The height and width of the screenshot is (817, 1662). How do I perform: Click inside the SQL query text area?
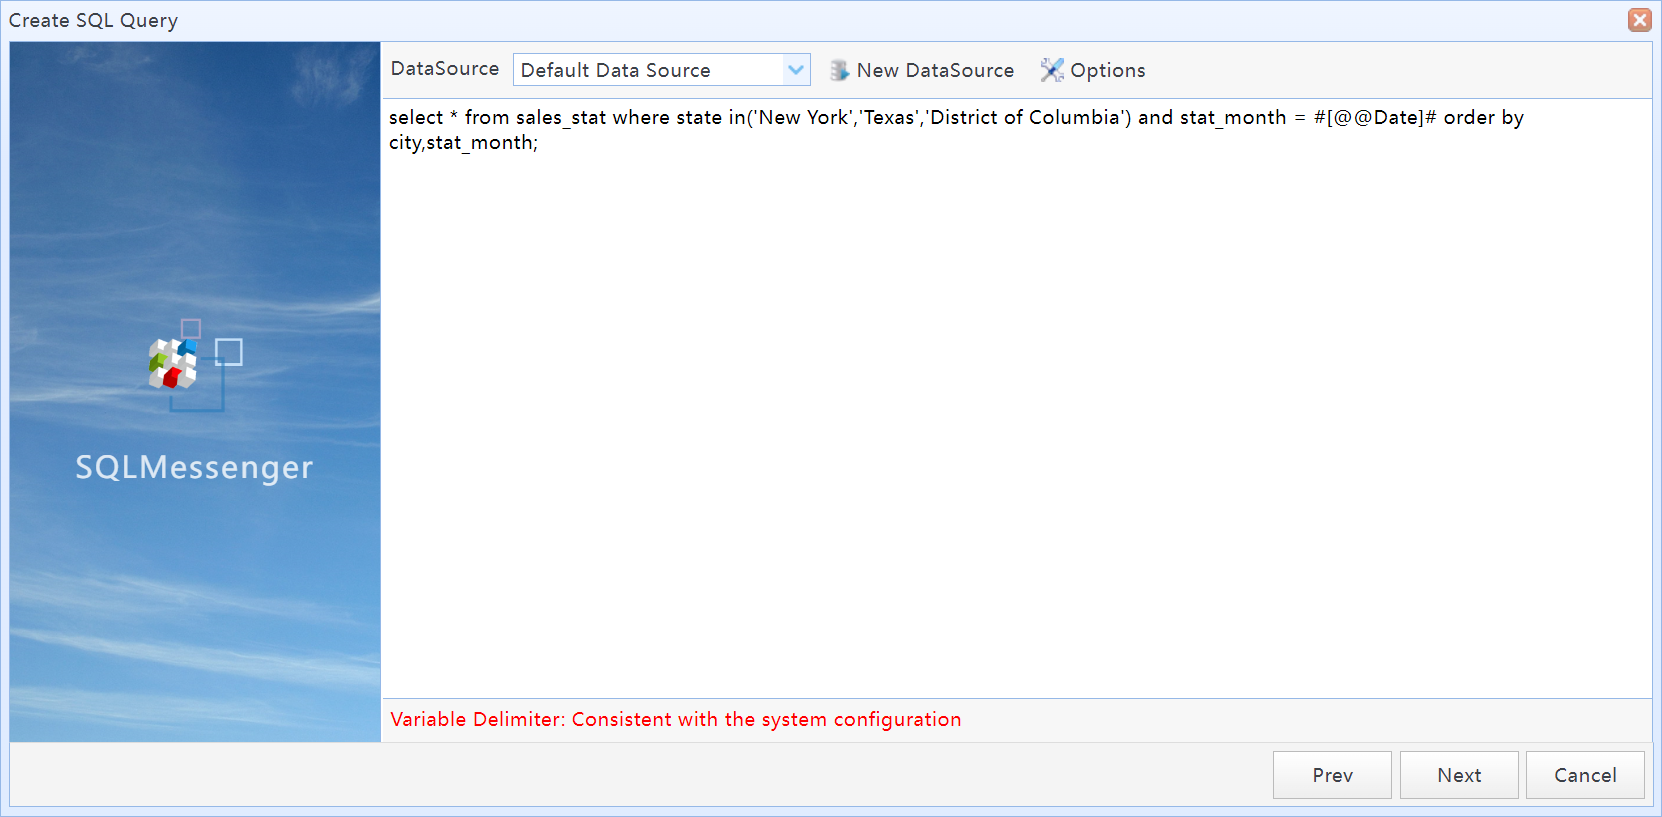[1016, 398]
